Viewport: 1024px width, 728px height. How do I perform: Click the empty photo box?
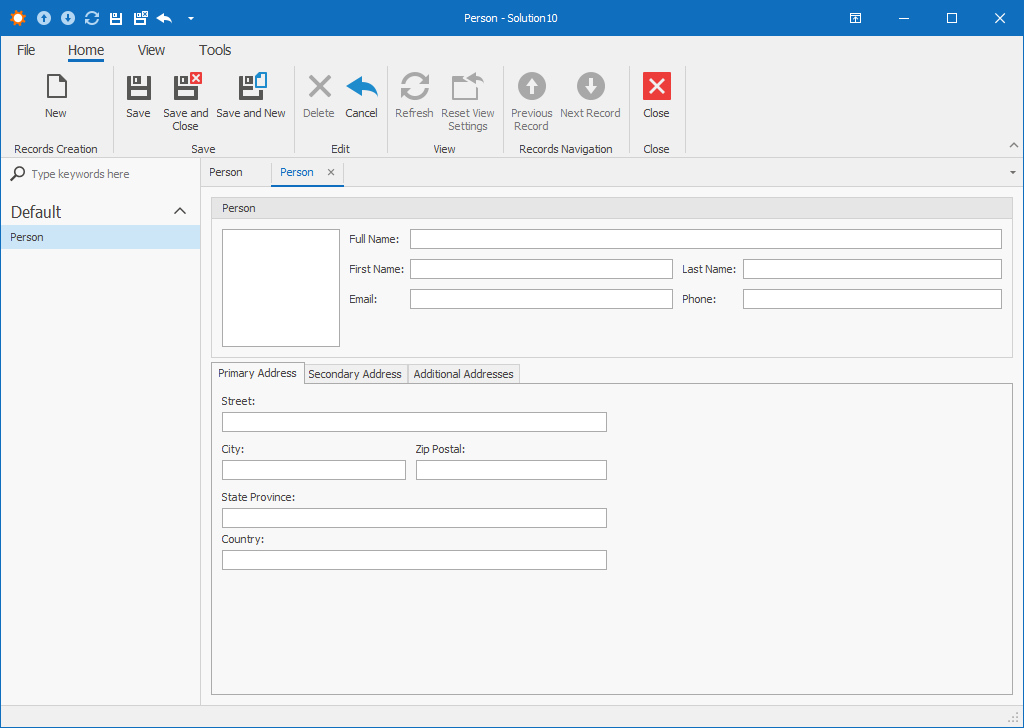(x=281, y=288)
